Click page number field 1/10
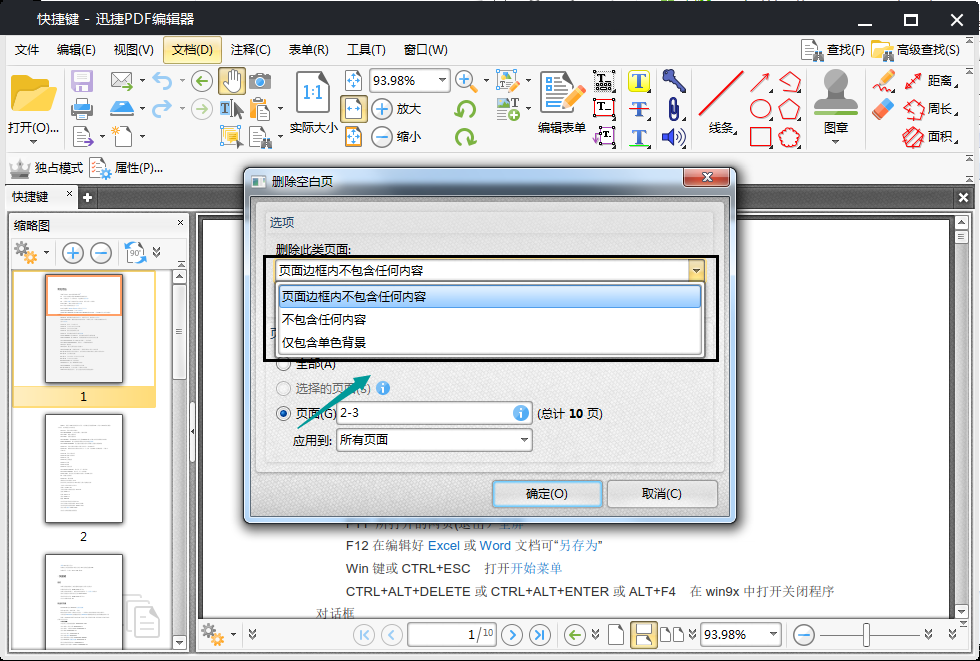980x661 pixels. 452,635
